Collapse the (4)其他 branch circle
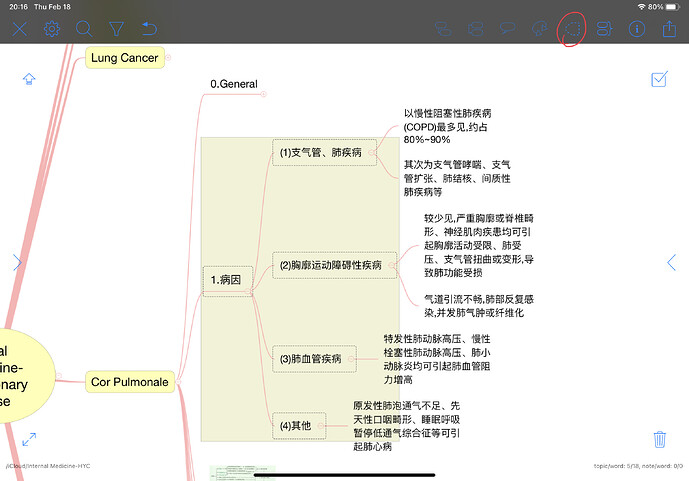The image size is (689, 481). point(320,425)
